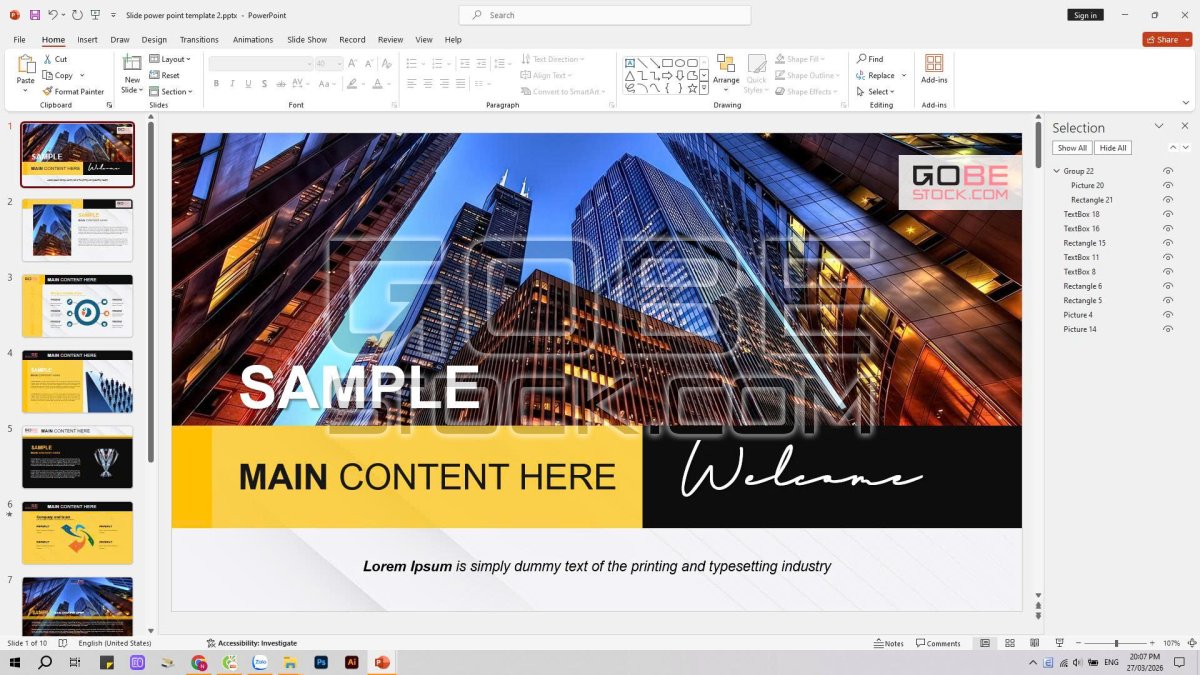Click the Cut scissors icon
This screenshot has height=675, width=1200.
click(x=47, y=59)
